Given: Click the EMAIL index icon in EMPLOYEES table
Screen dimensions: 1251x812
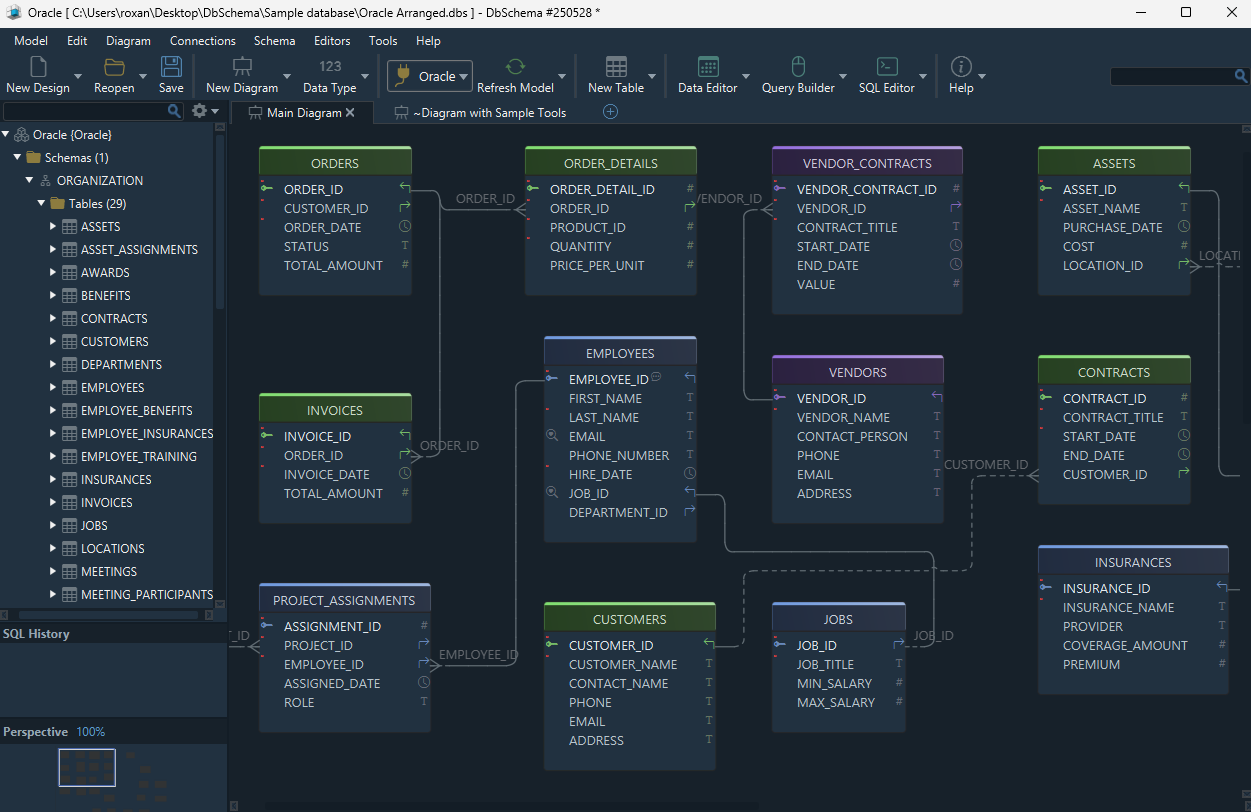Looking at the screenshot, I should click(x=551, y=436).
